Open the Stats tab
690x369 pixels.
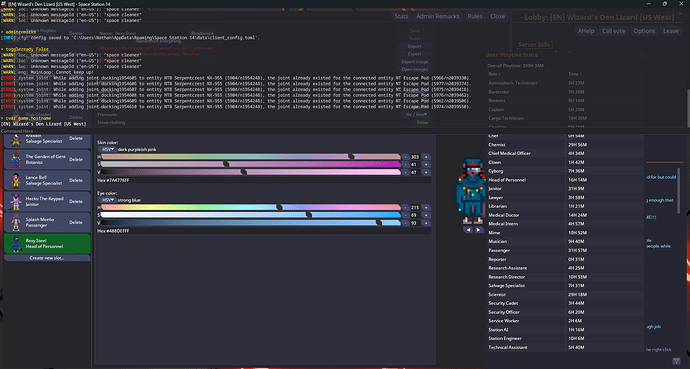pos(401,16)
